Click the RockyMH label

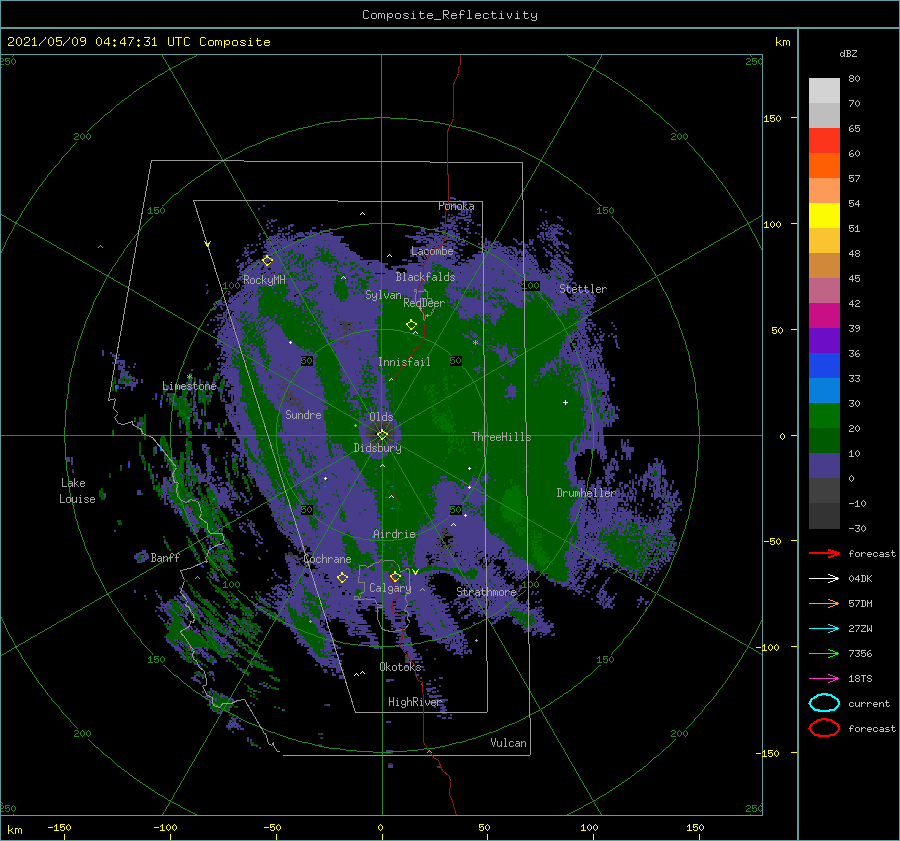point(264,280)
